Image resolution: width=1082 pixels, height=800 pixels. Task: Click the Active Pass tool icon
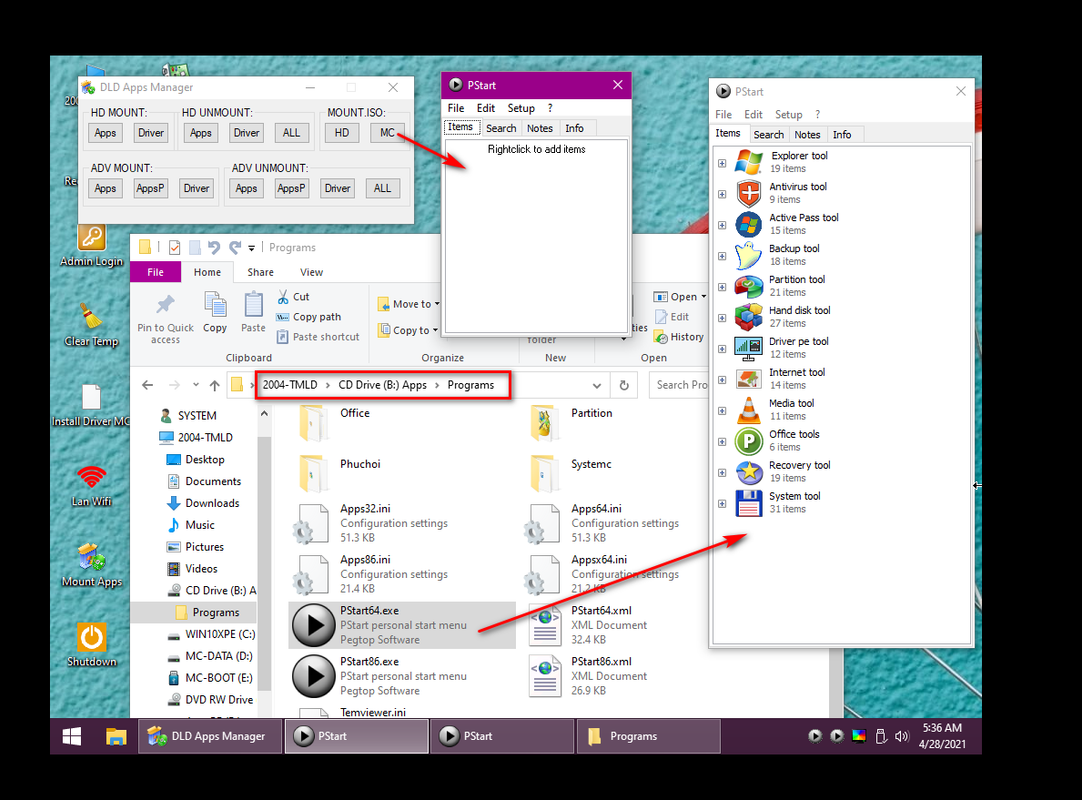point(749,224)
